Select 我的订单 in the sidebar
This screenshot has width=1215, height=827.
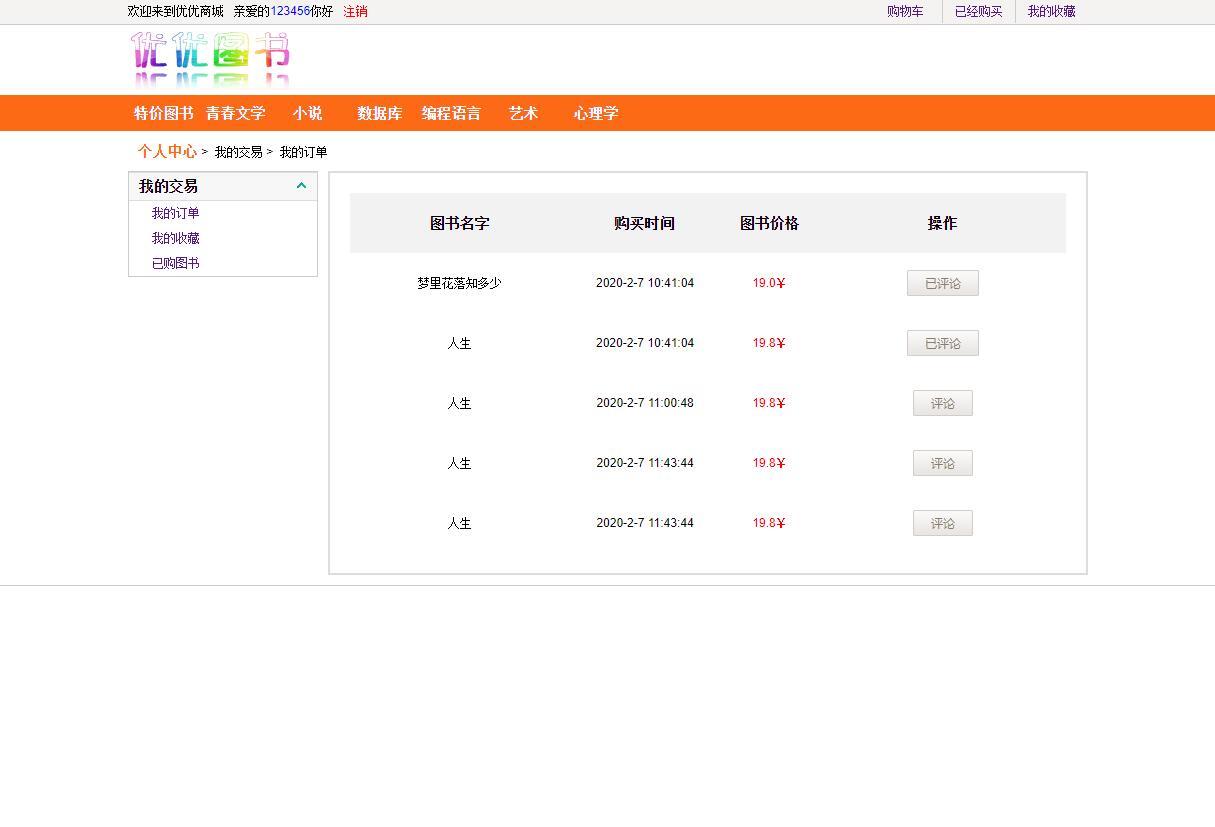pyautogui.click(x=175, y=213)
